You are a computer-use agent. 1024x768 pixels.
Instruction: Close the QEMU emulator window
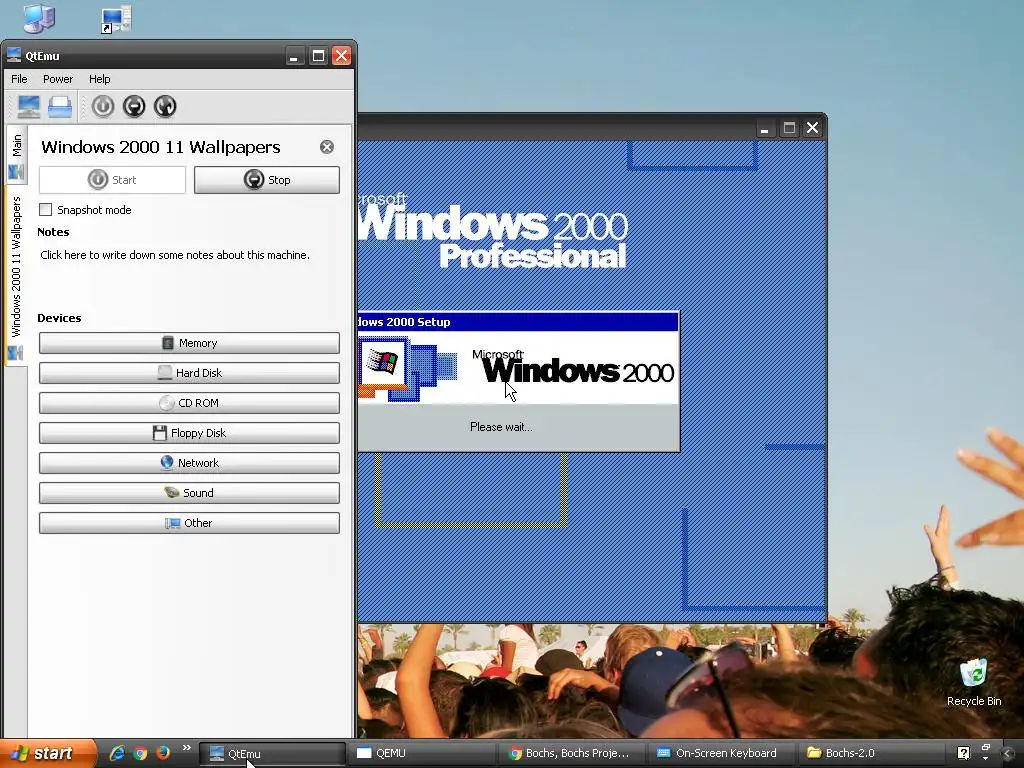812,128
